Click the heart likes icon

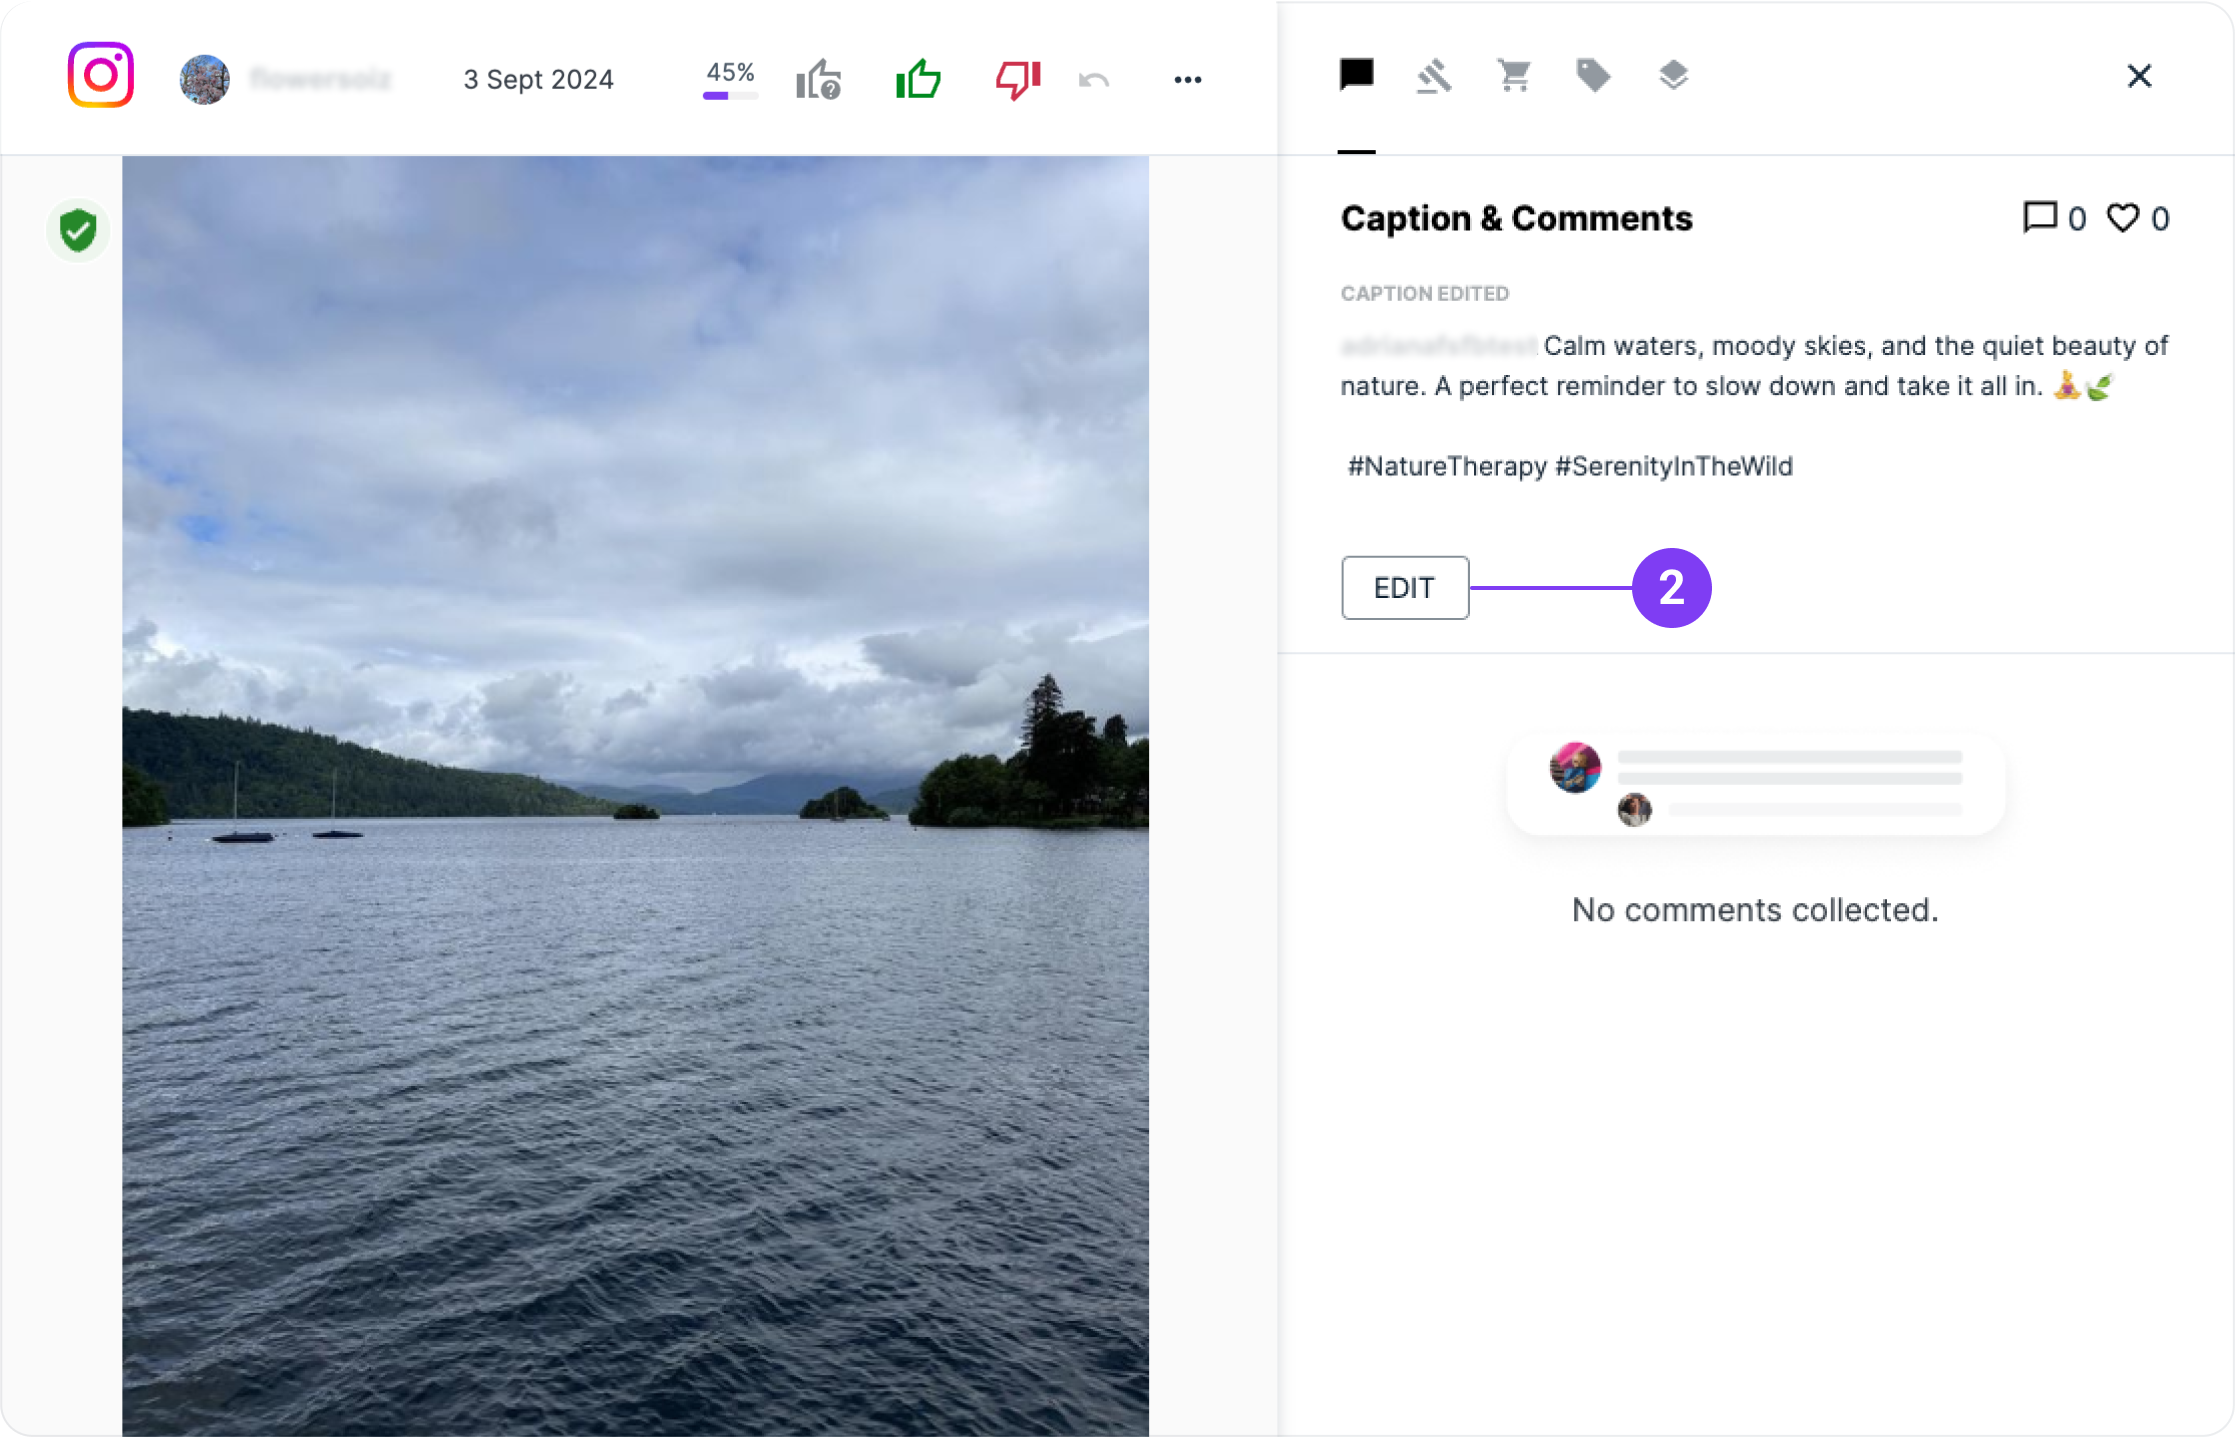[x=2122, y=217]
